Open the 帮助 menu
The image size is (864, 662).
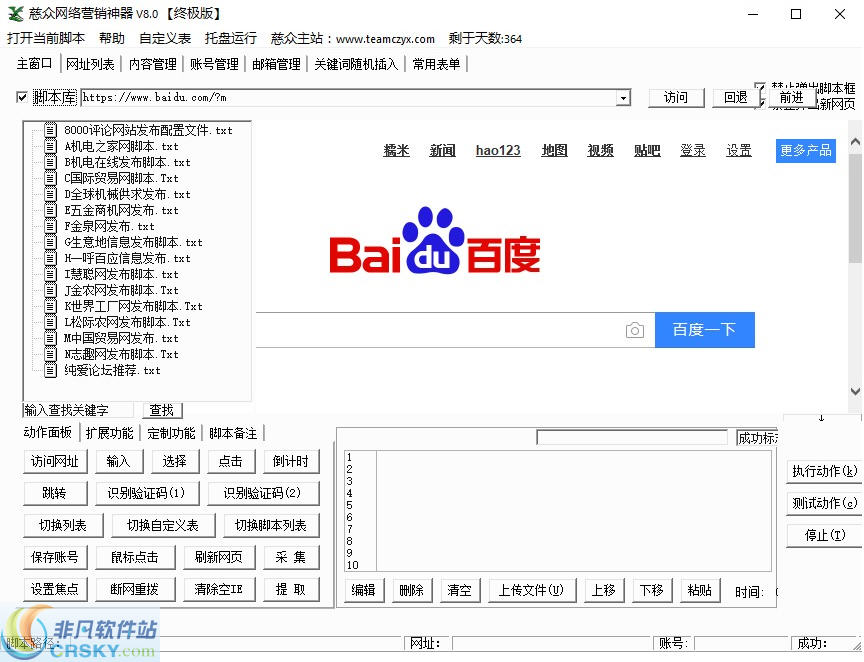pyautogui.click(x=112, y=39)
